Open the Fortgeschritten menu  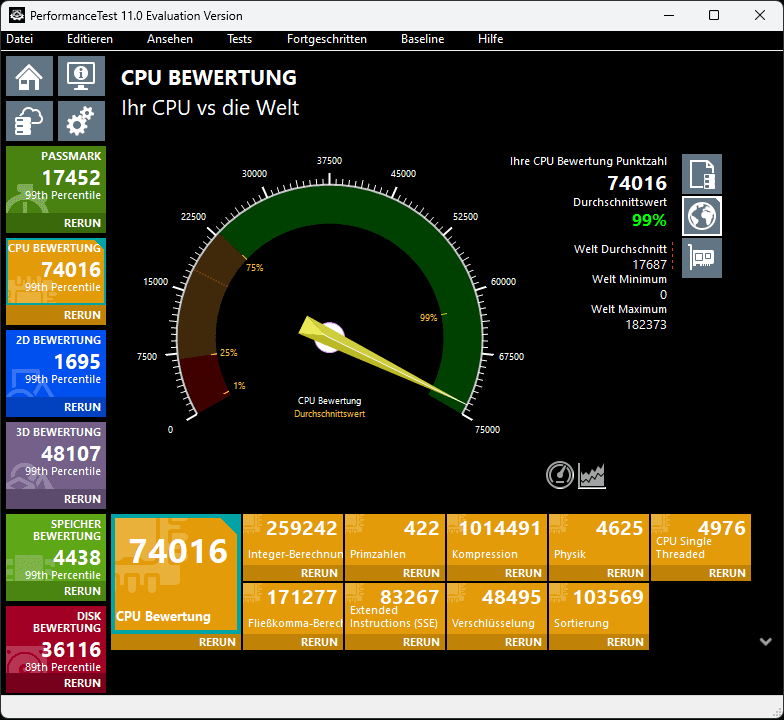(x=327, y=39)
